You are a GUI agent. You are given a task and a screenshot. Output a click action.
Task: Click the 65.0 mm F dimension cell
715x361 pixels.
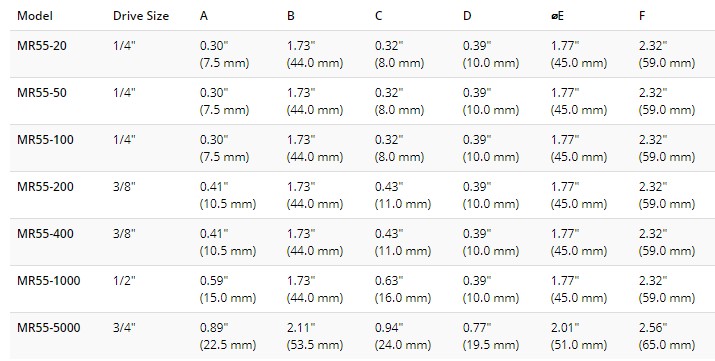click(x=667, y=336)
